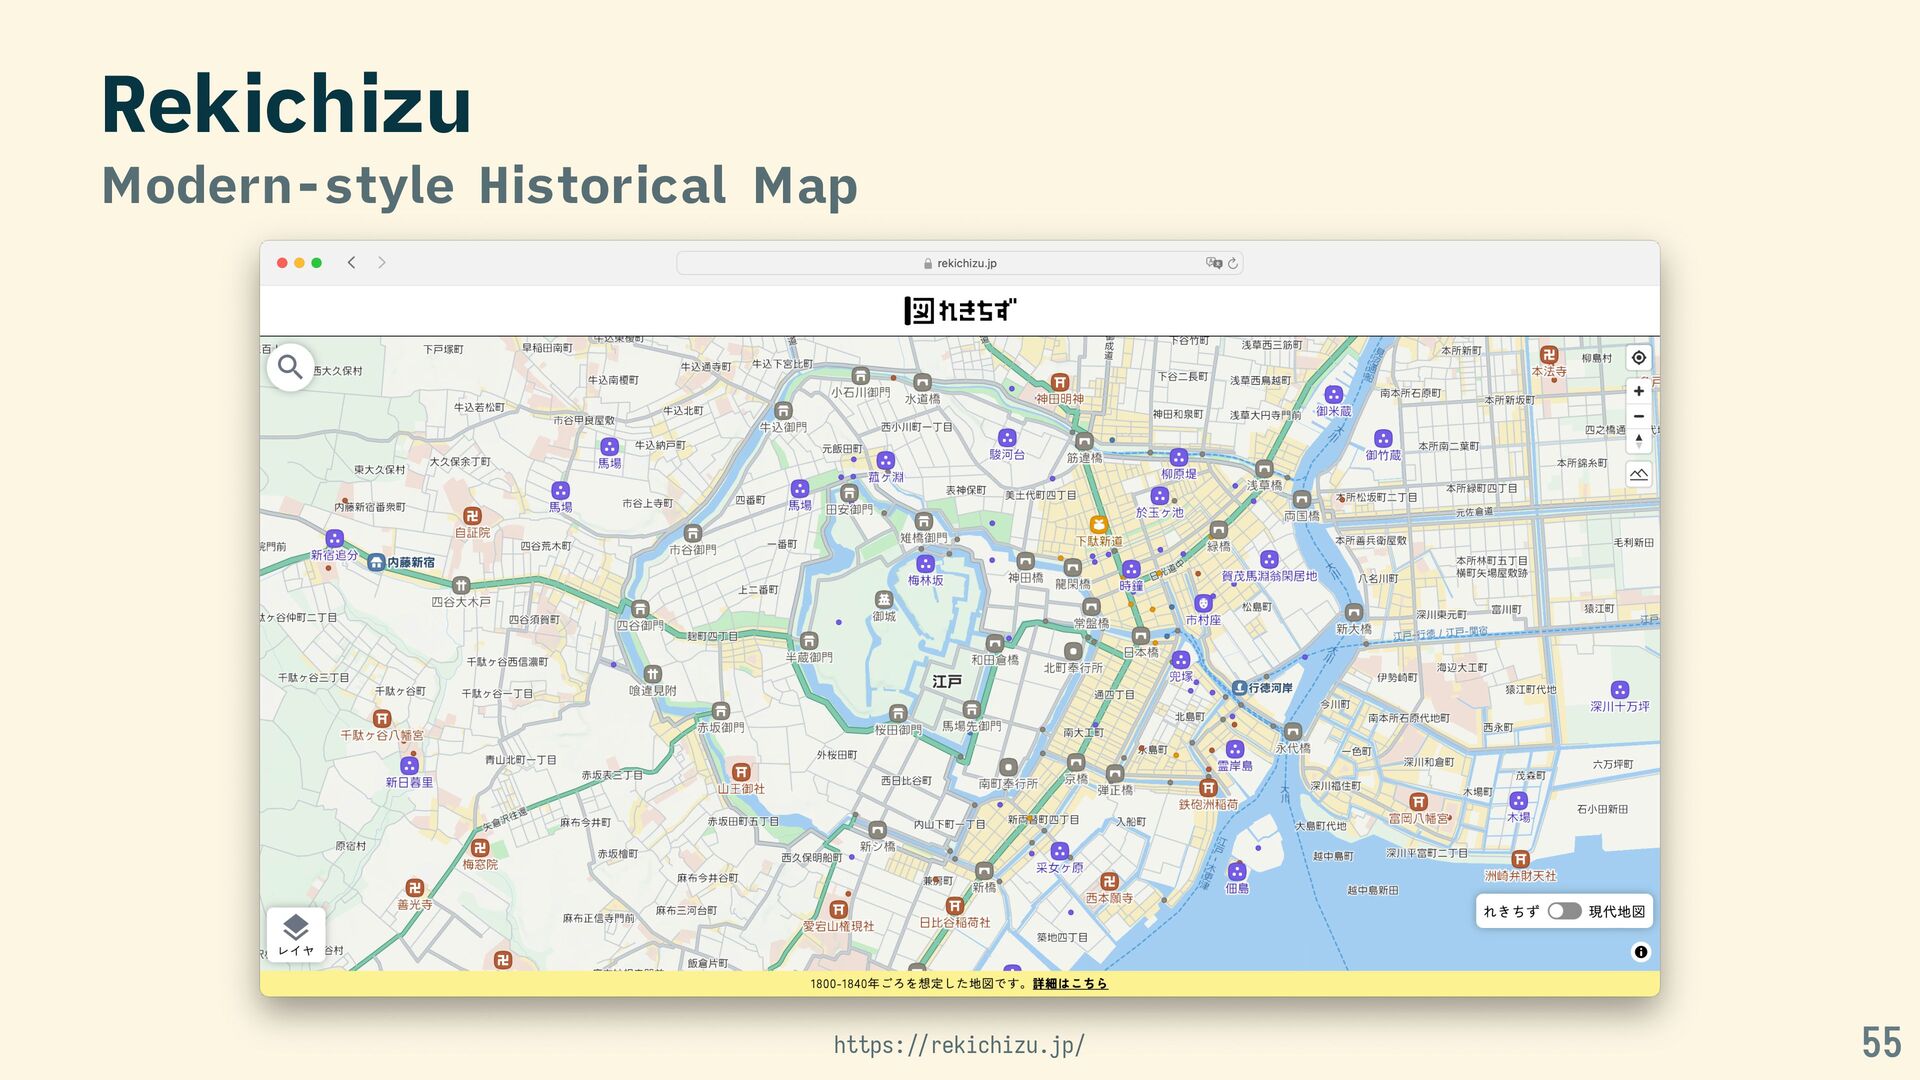The height and width of the screenshot is (1080, 1920).
Task: Zoom out with the minus button
Action: coord(1639,416)
